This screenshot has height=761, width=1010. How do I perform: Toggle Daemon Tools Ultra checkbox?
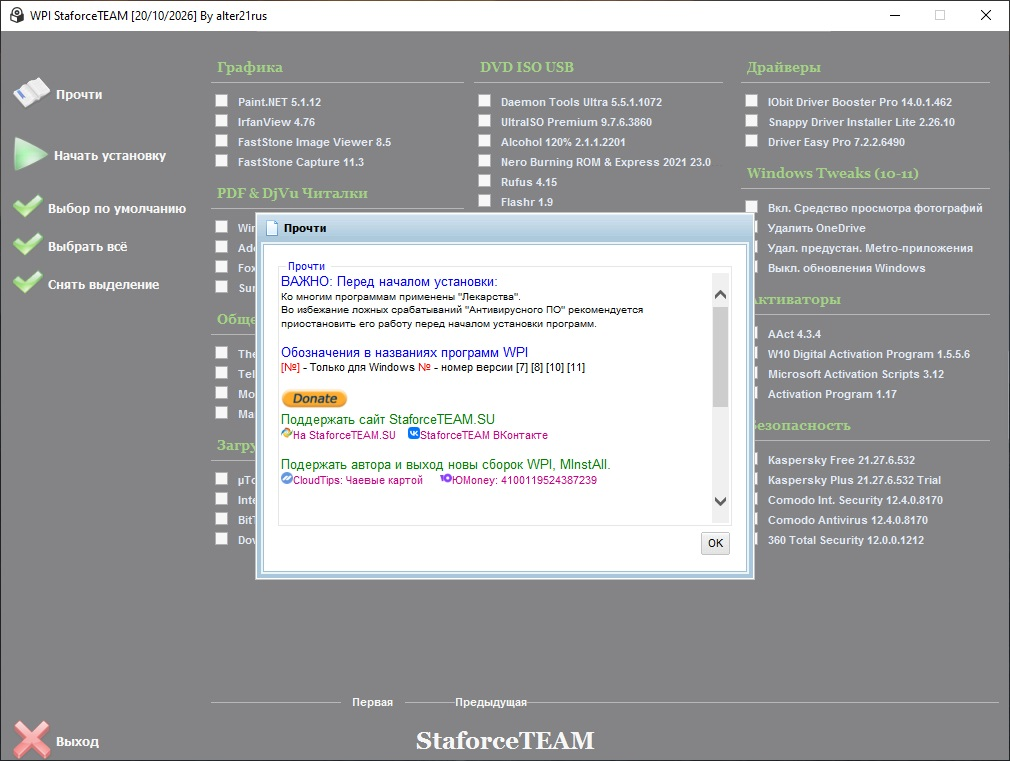484,101
